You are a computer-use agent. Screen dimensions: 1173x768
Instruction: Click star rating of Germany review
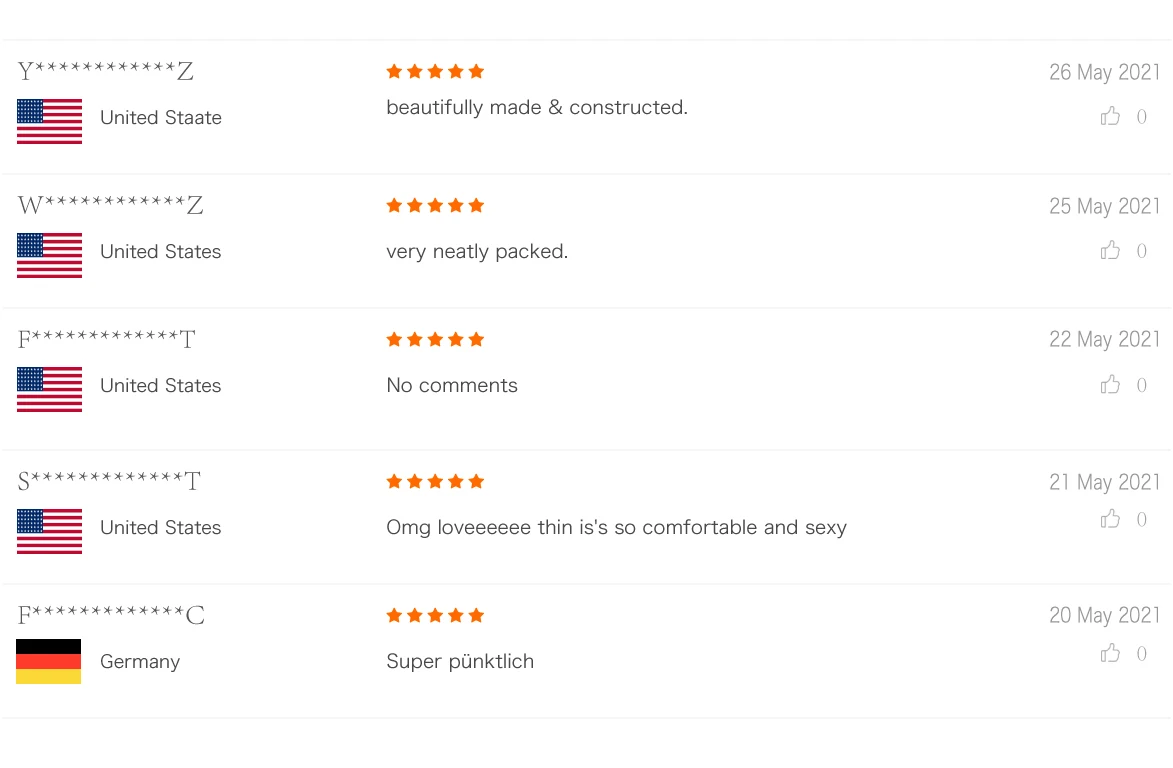point(435,615)
